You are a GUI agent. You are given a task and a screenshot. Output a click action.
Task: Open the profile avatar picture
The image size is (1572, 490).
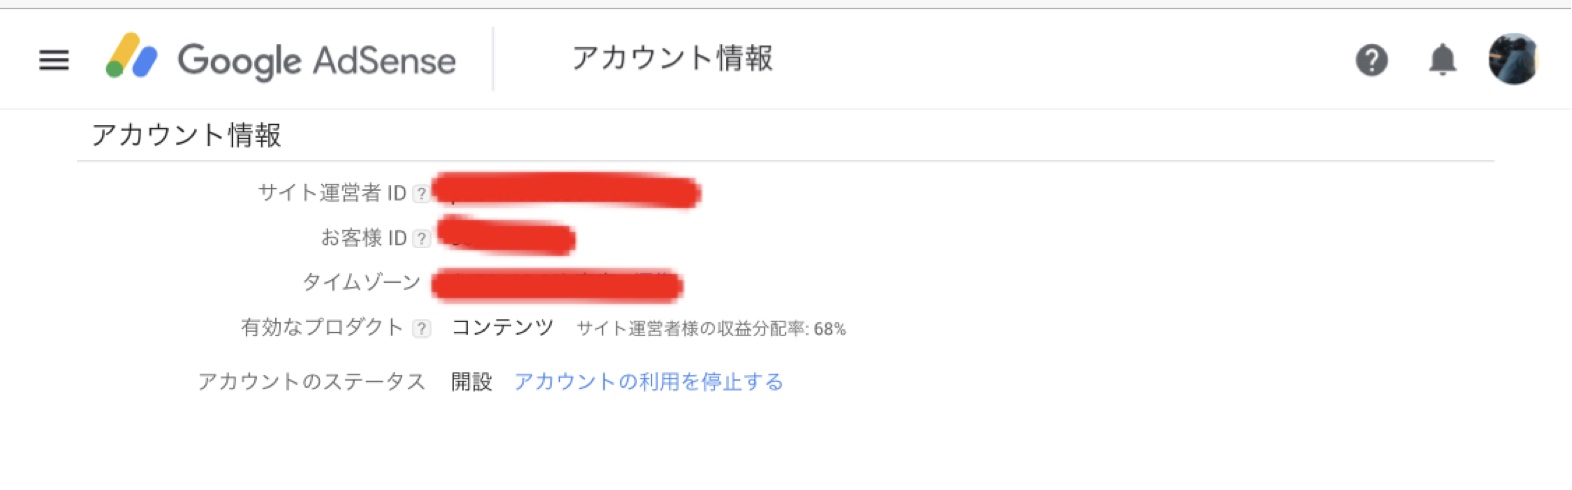(1513, 59)
